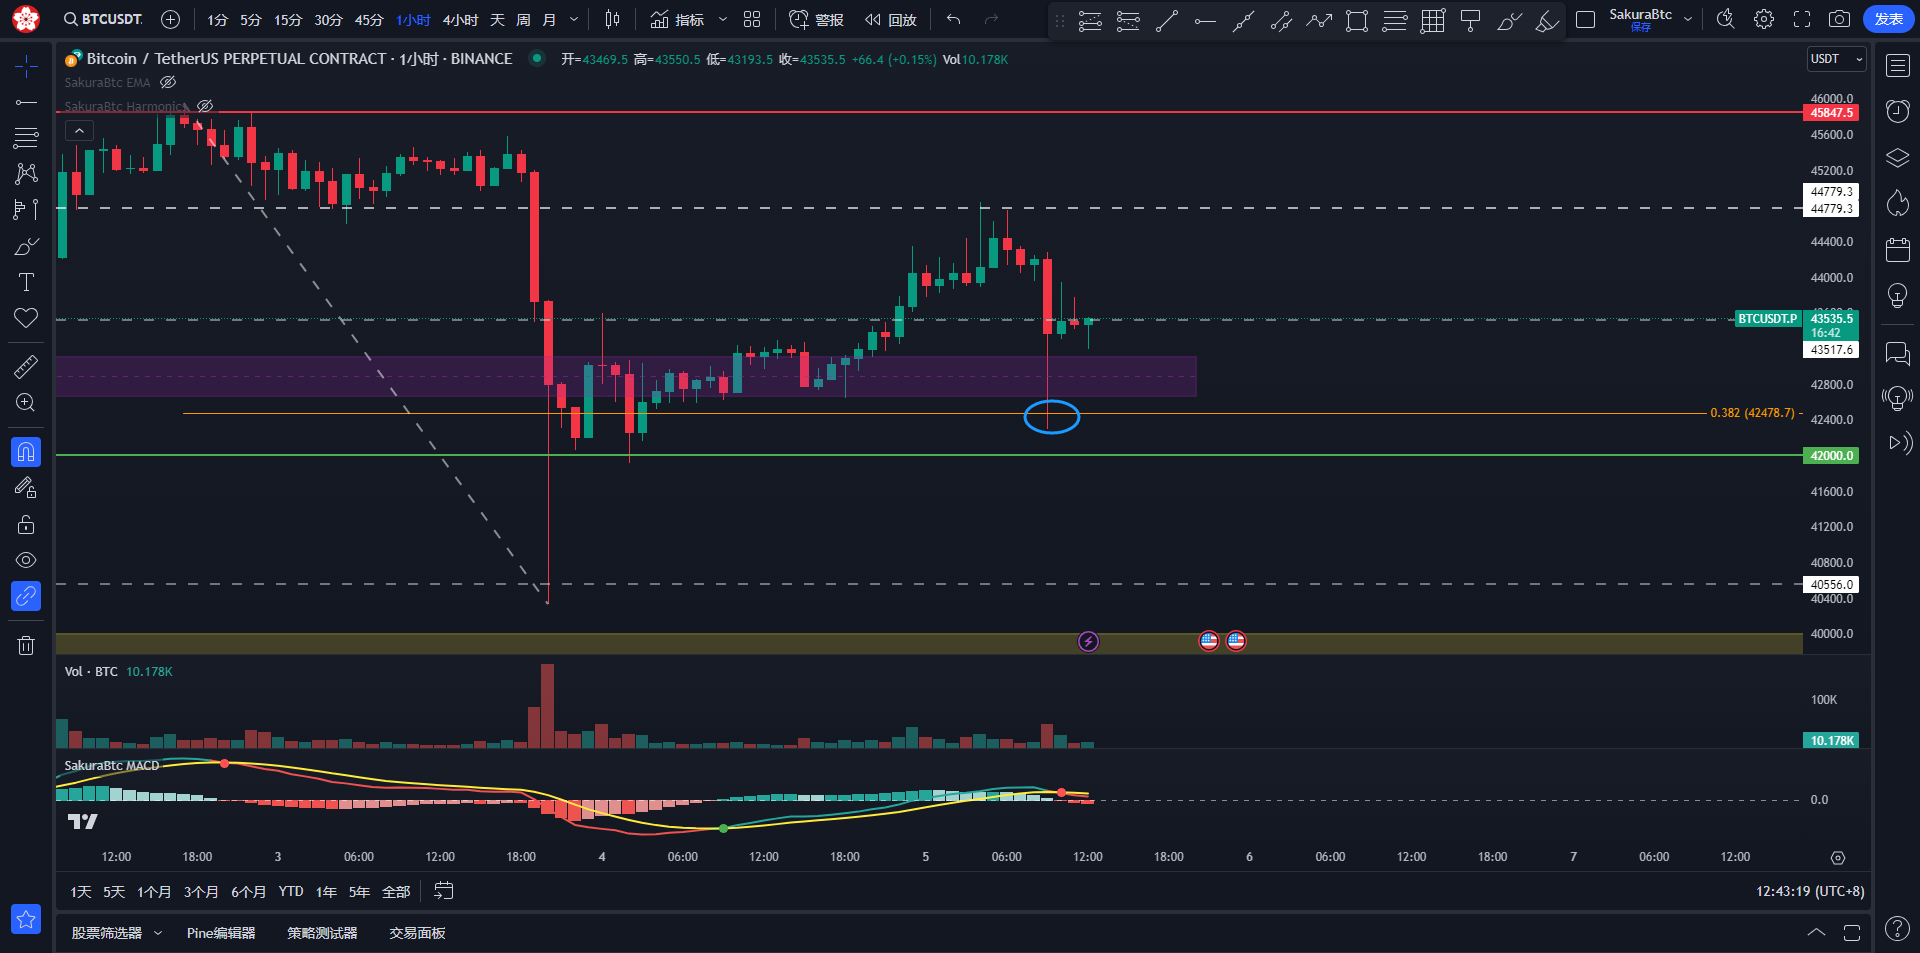Image resolution: width=1920 pixels, height=953 pixels.
Task: Open the heart icons tool
Action: [26, 318]
